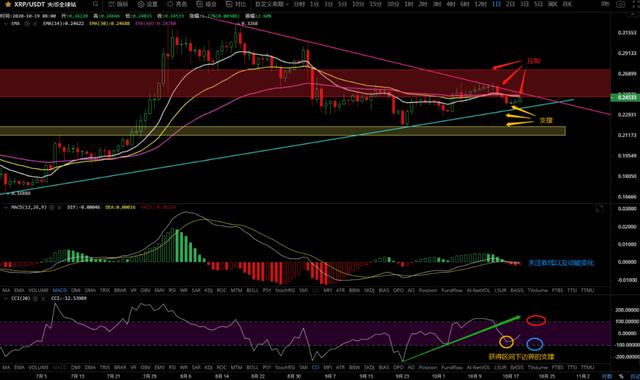Select the 月K monthly interval
Viewport: 640px width, 380px height.
click(x=567, y=4)
